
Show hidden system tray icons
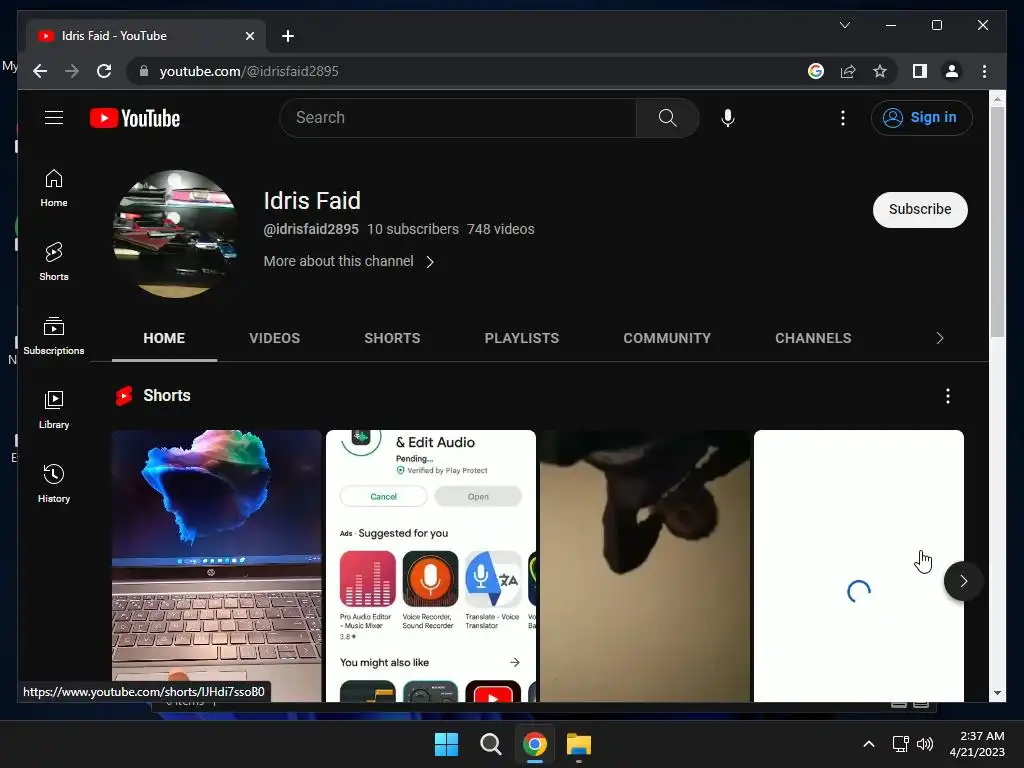coord(869,744)
